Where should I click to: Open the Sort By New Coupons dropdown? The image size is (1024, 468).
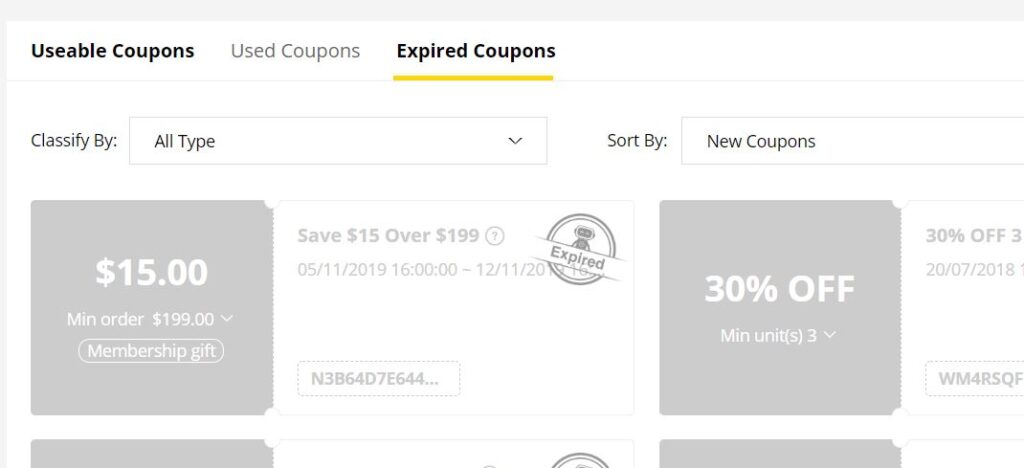[850, 141]
